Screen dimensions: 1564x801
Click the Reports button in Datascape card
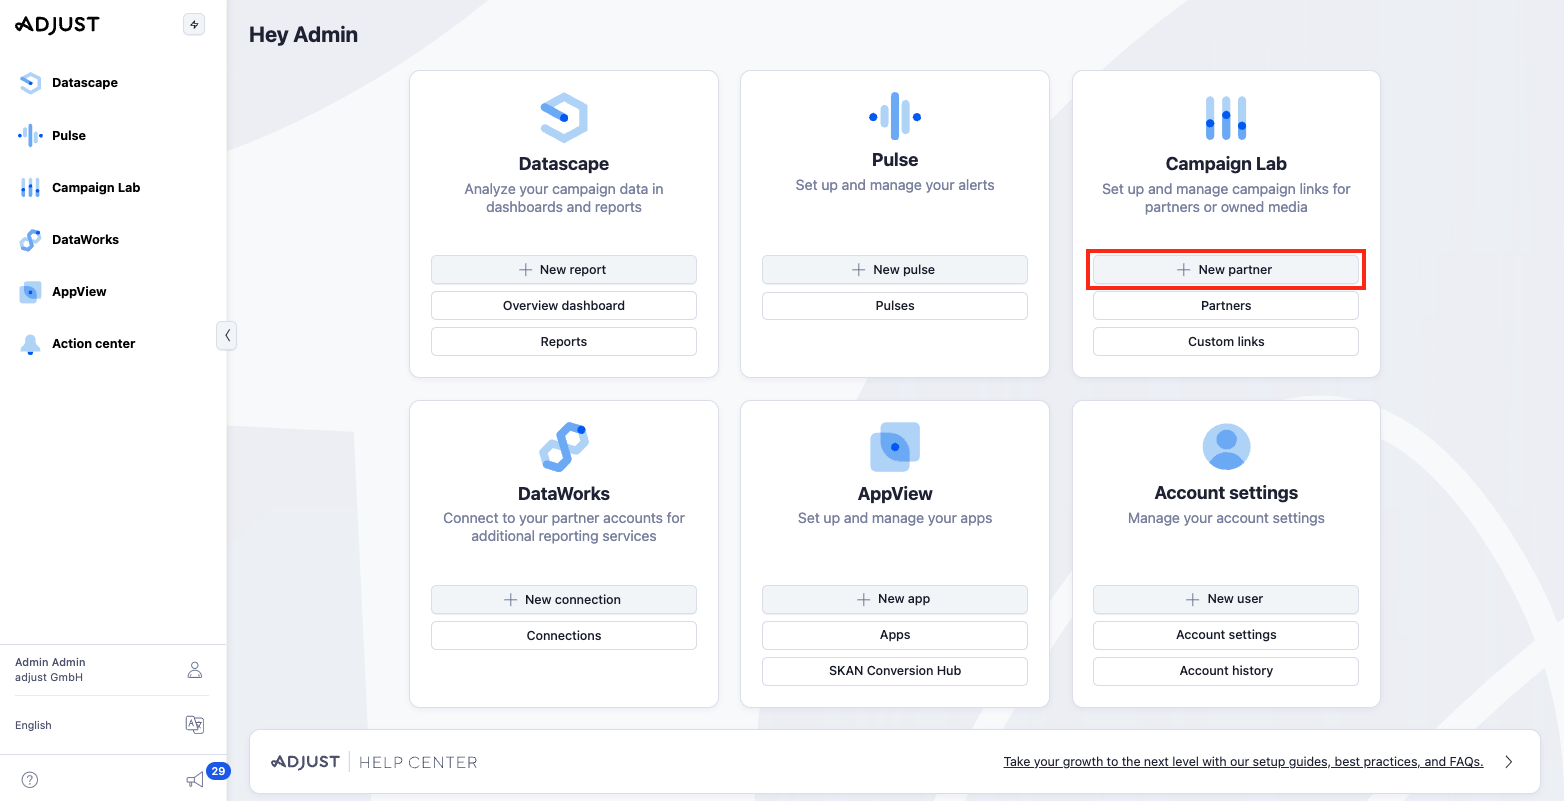[564, 342]
